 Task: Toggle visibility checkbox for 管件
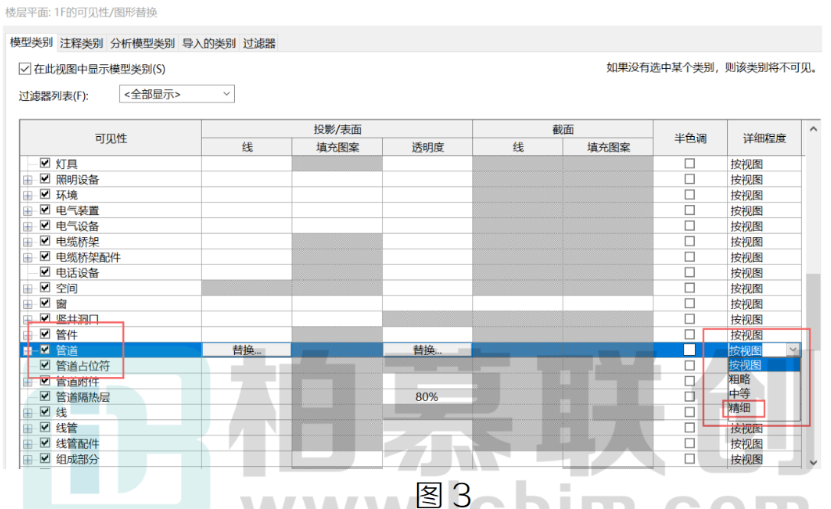[45, 334]
